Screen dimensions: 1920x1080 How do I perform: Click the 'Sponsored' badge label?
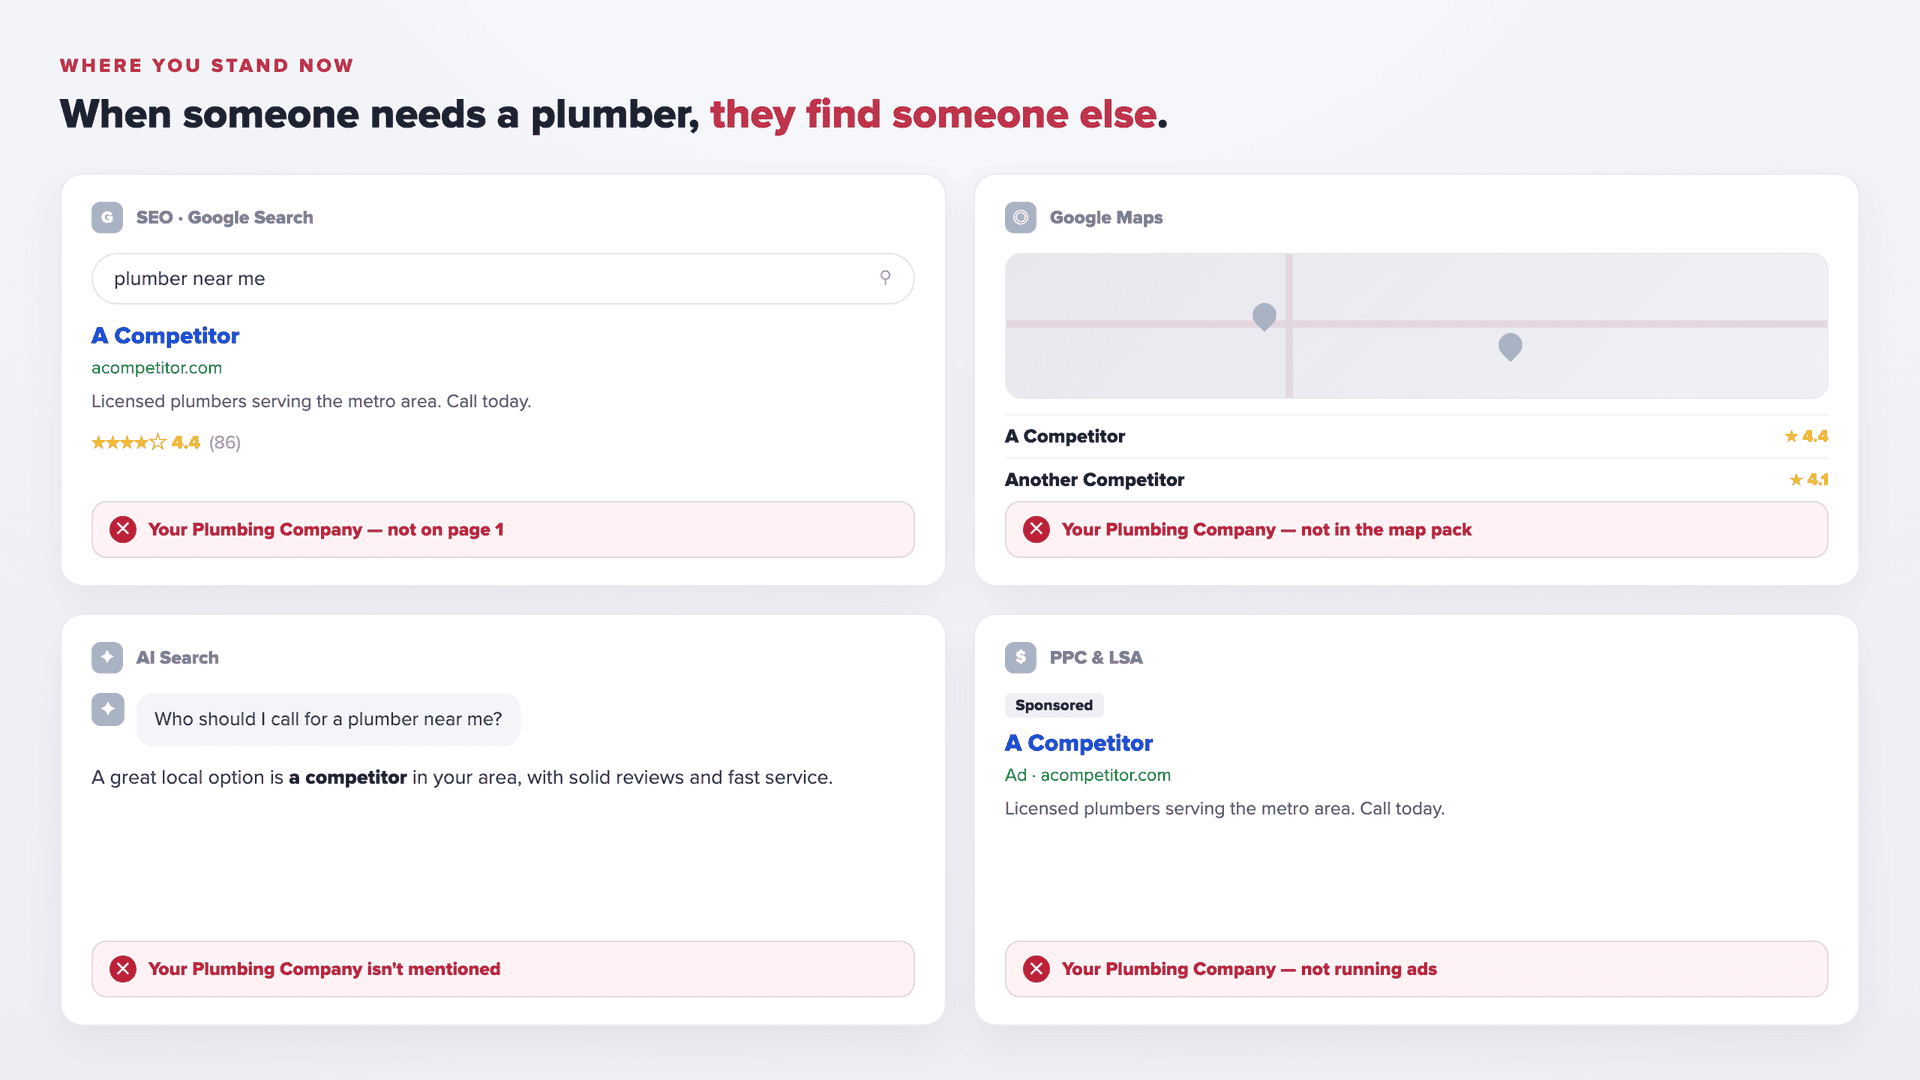coord(1054,705)
